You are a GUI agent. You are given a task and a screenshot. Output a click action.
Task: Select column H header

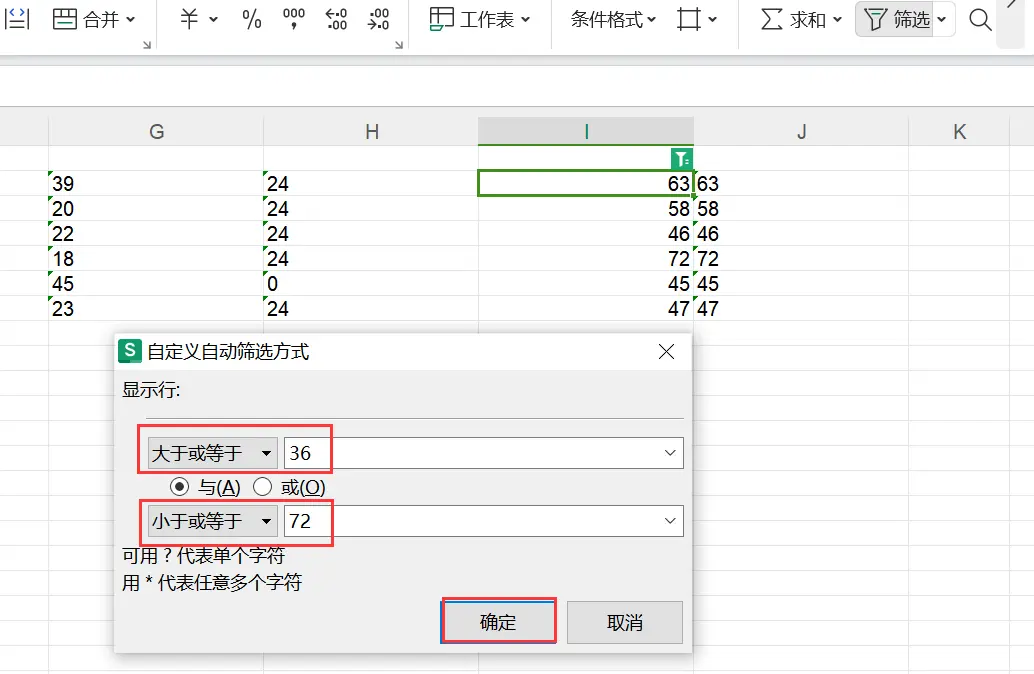[371, 131]
